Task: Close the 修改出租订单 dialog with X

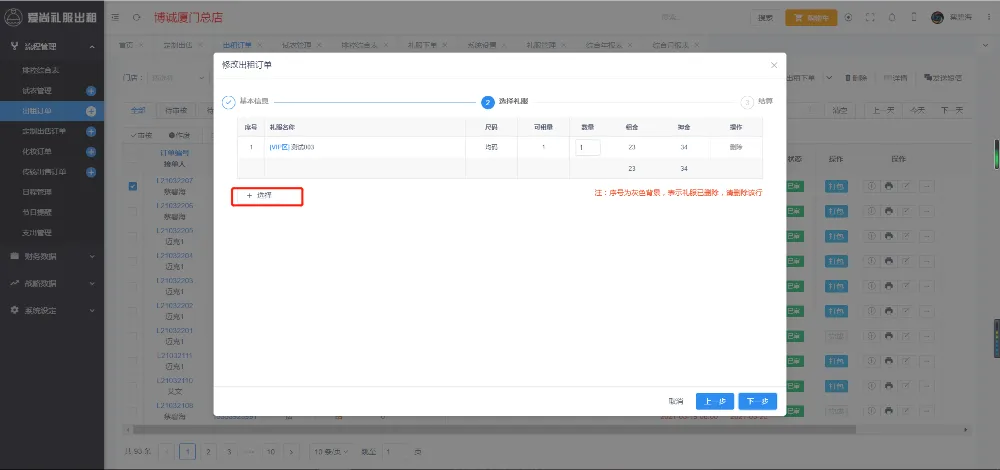Action: point(773,65)
